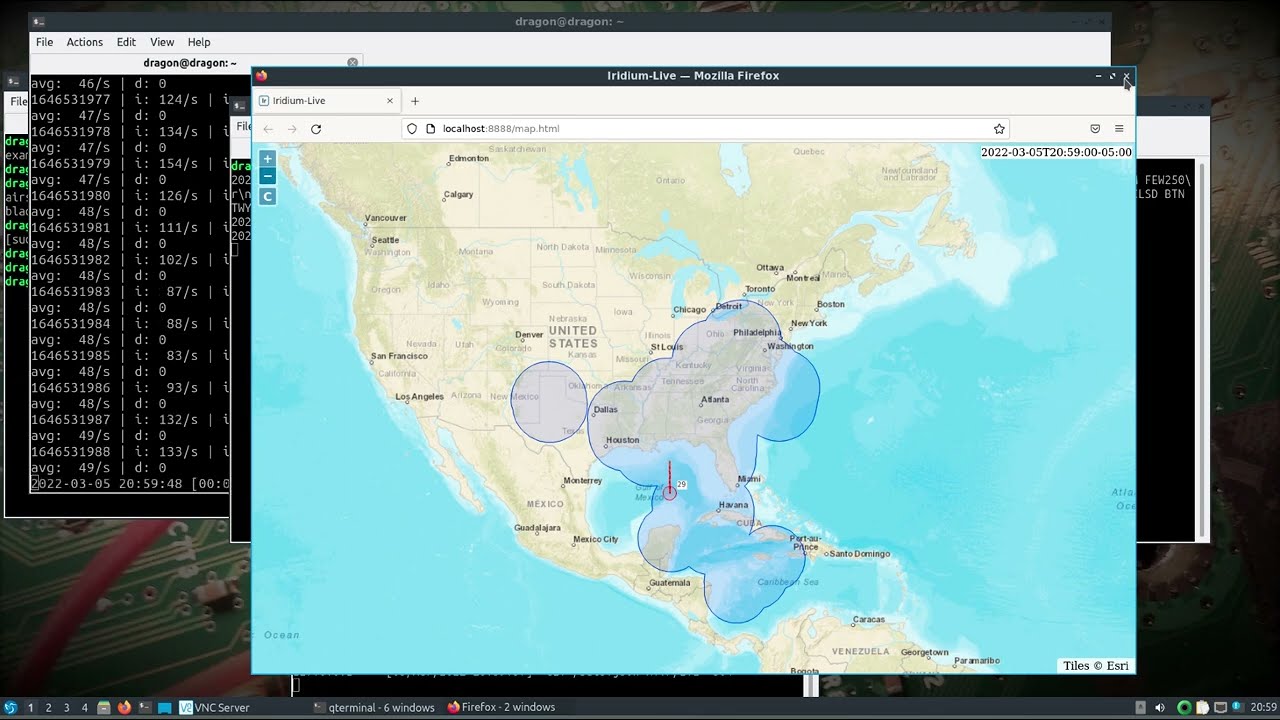Viewport: 1280px width, 720px height.
Task: Open the Save to Pocket icon
Action: click(x=1095, y=129)
